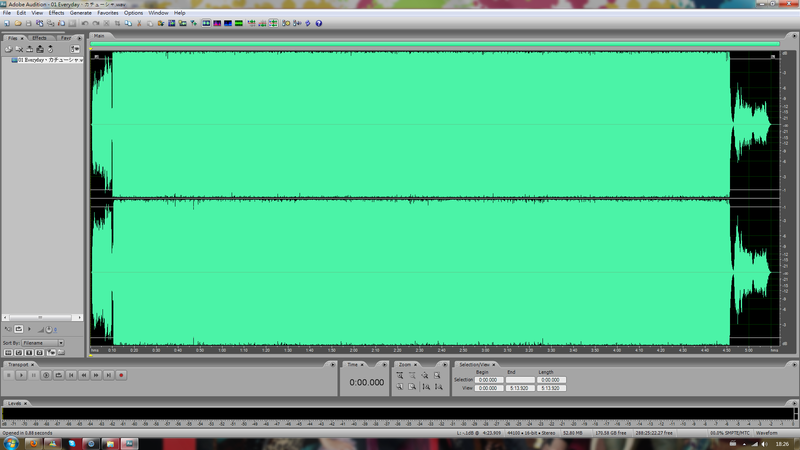Screen dimensions: 800x450
Task: Switch to the Effects tab in left panel
Action: pyautogui.click(x=39, y=38)
